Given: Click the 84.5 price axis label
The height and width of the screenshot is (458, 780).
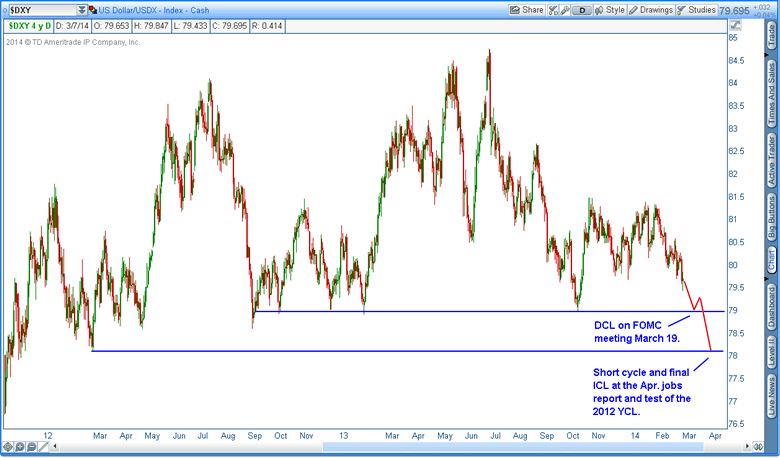Looking at the screenshot, I should click(736, 61).
